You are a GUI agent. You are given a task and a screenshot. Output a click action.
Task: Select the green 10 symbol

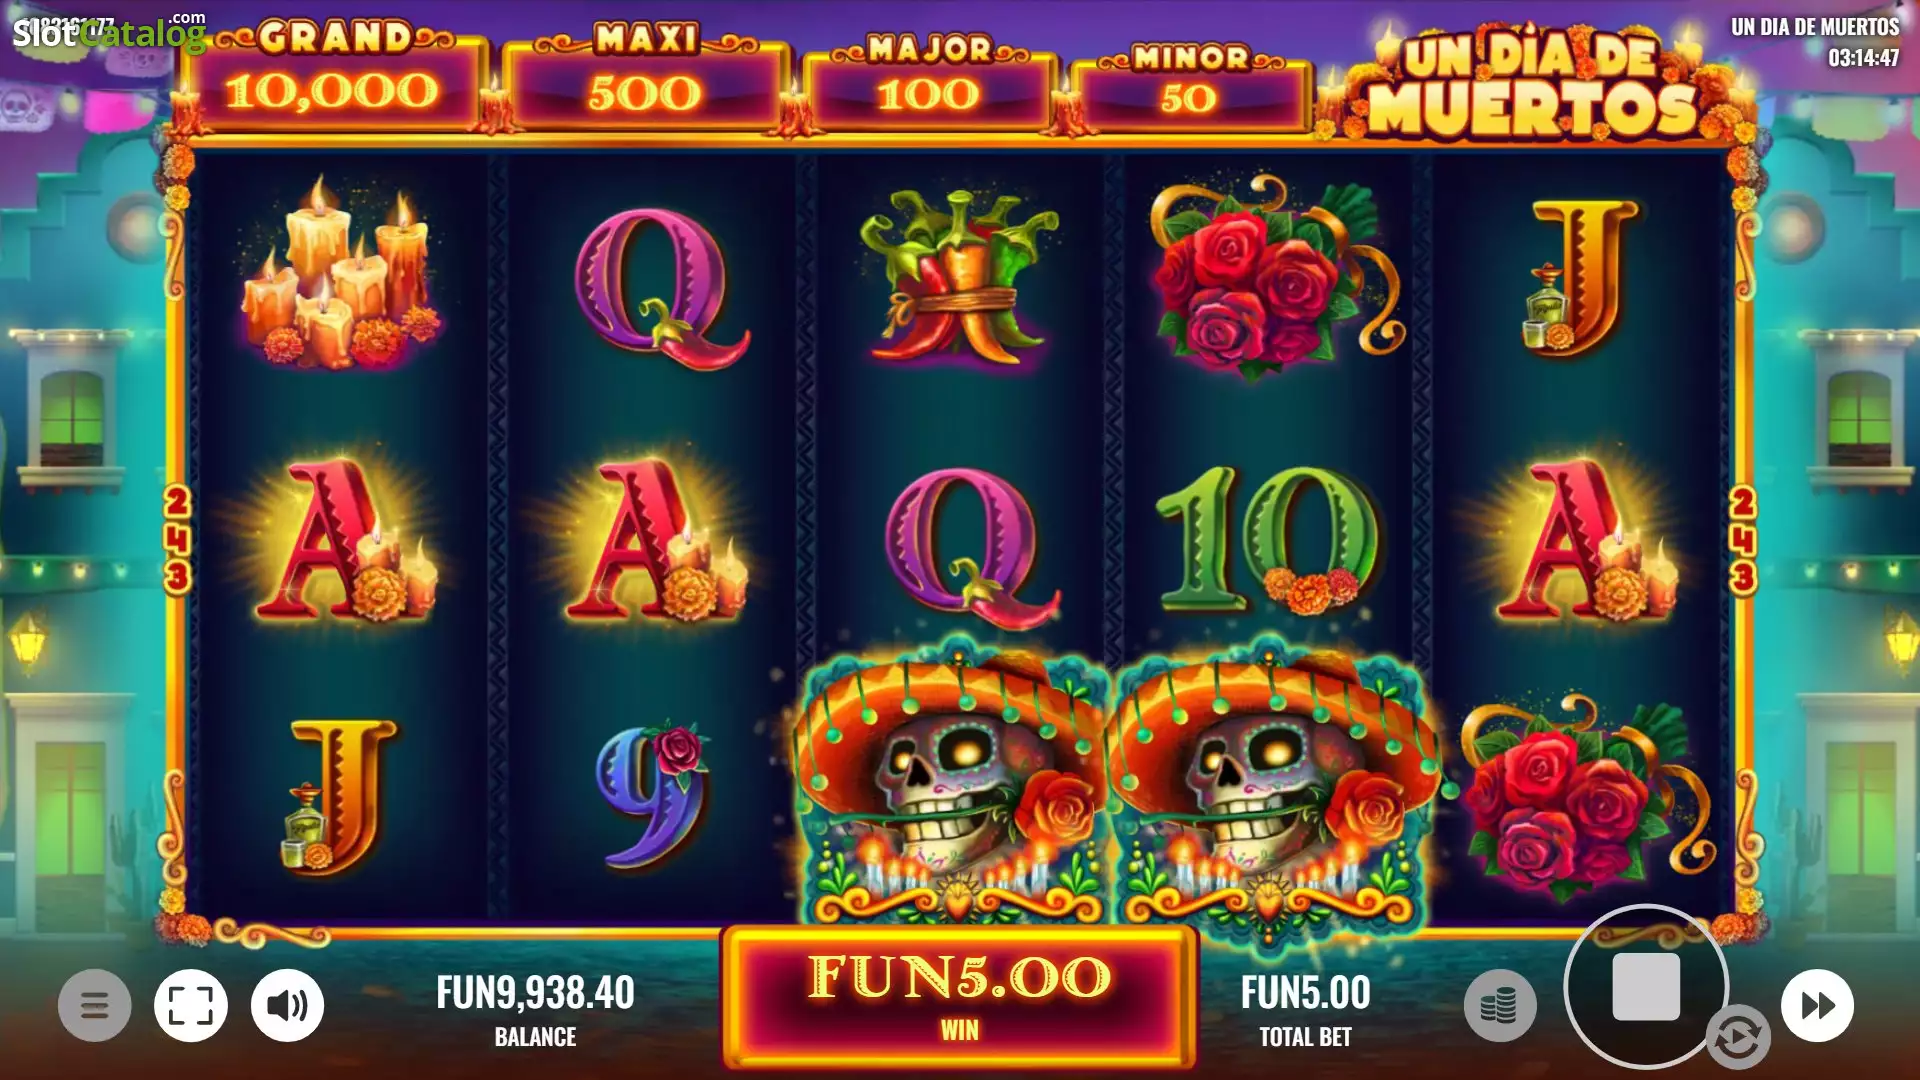(1268, 538)
